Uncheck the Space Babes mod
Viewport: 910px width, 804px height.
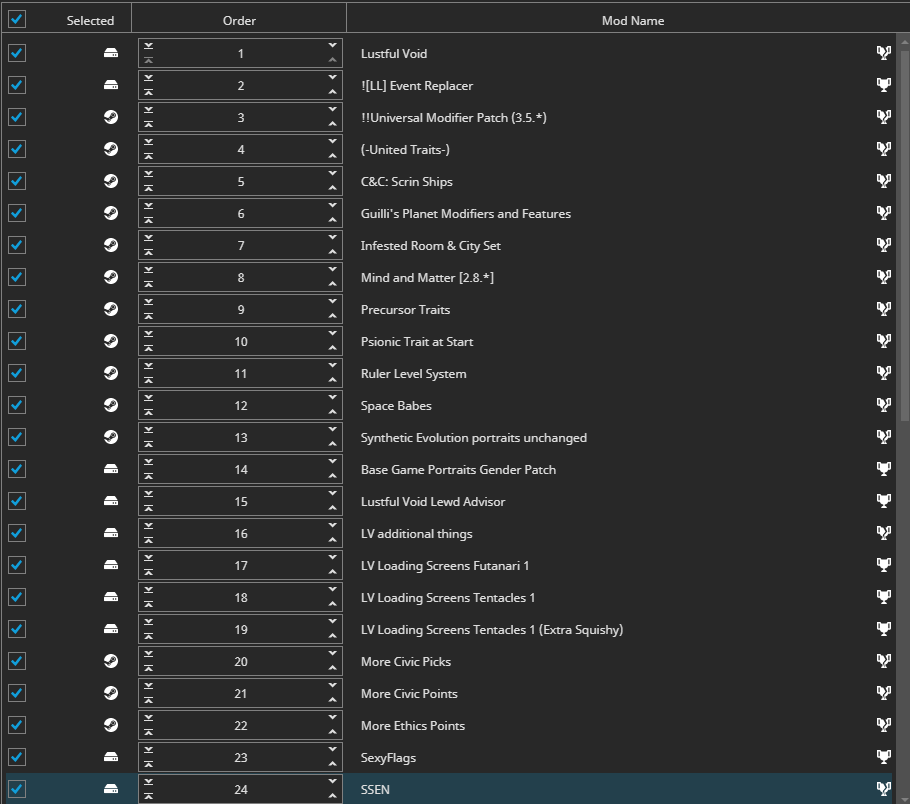point(17,405)
